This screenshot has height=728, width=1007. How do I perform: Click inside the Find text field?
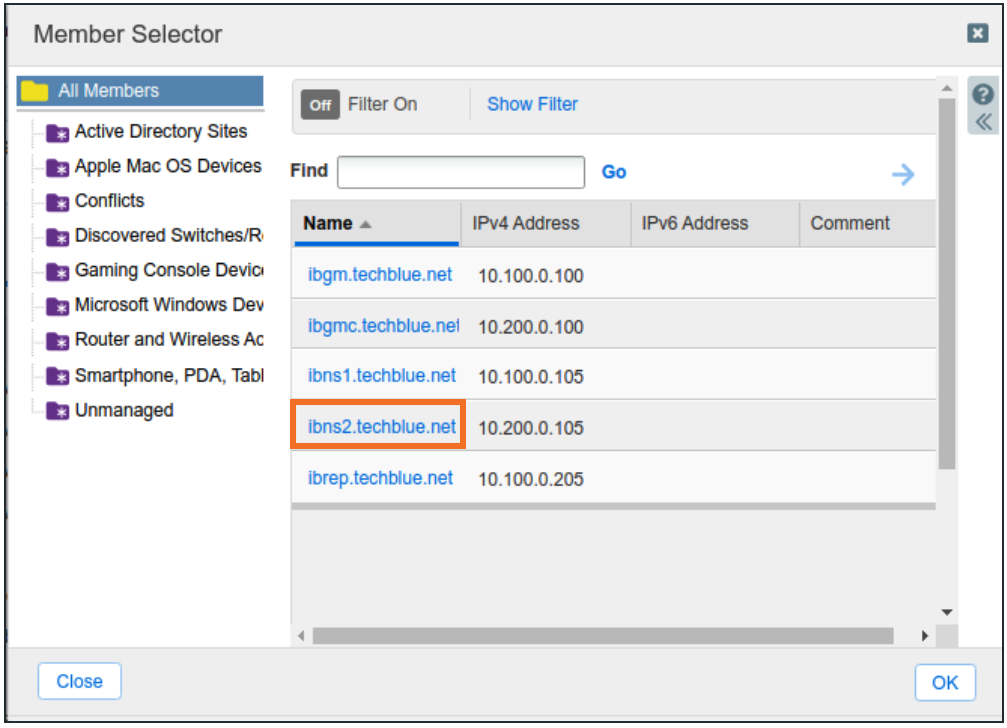(x=460, y=172)
